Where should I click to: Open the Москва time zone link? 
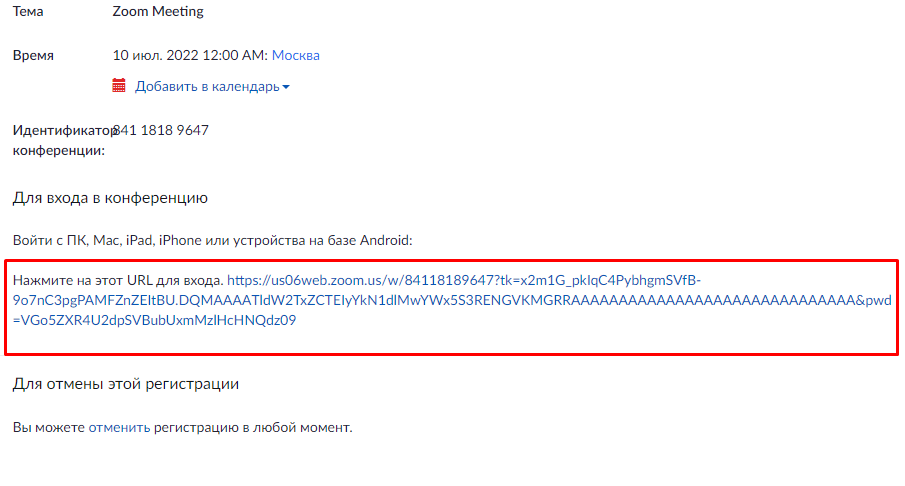click(x=296, y=55)
